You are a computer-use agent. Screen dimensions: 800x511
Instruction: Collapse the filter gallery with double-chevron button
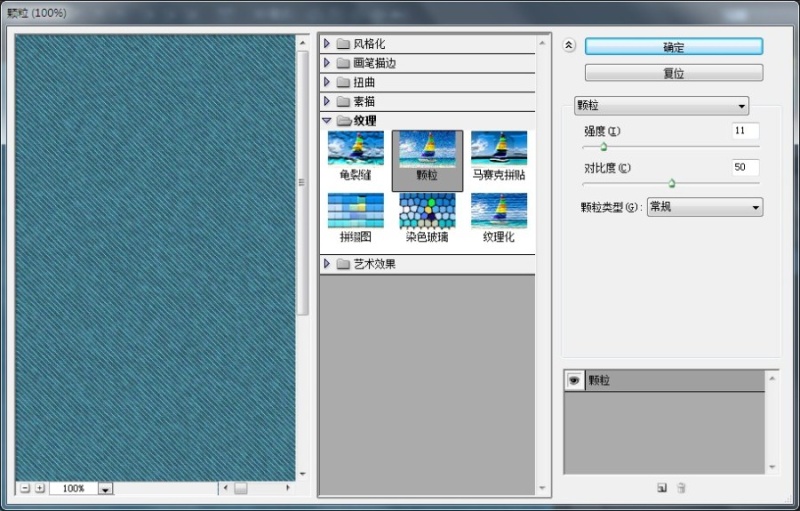[x=569, y=45]
